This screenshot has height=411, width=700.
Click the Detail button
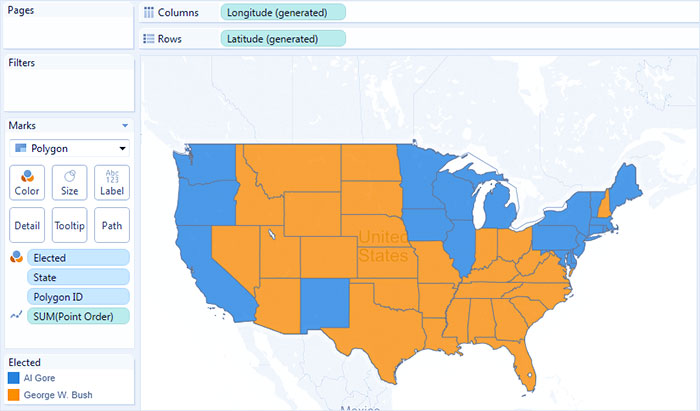tap(27, 225)
